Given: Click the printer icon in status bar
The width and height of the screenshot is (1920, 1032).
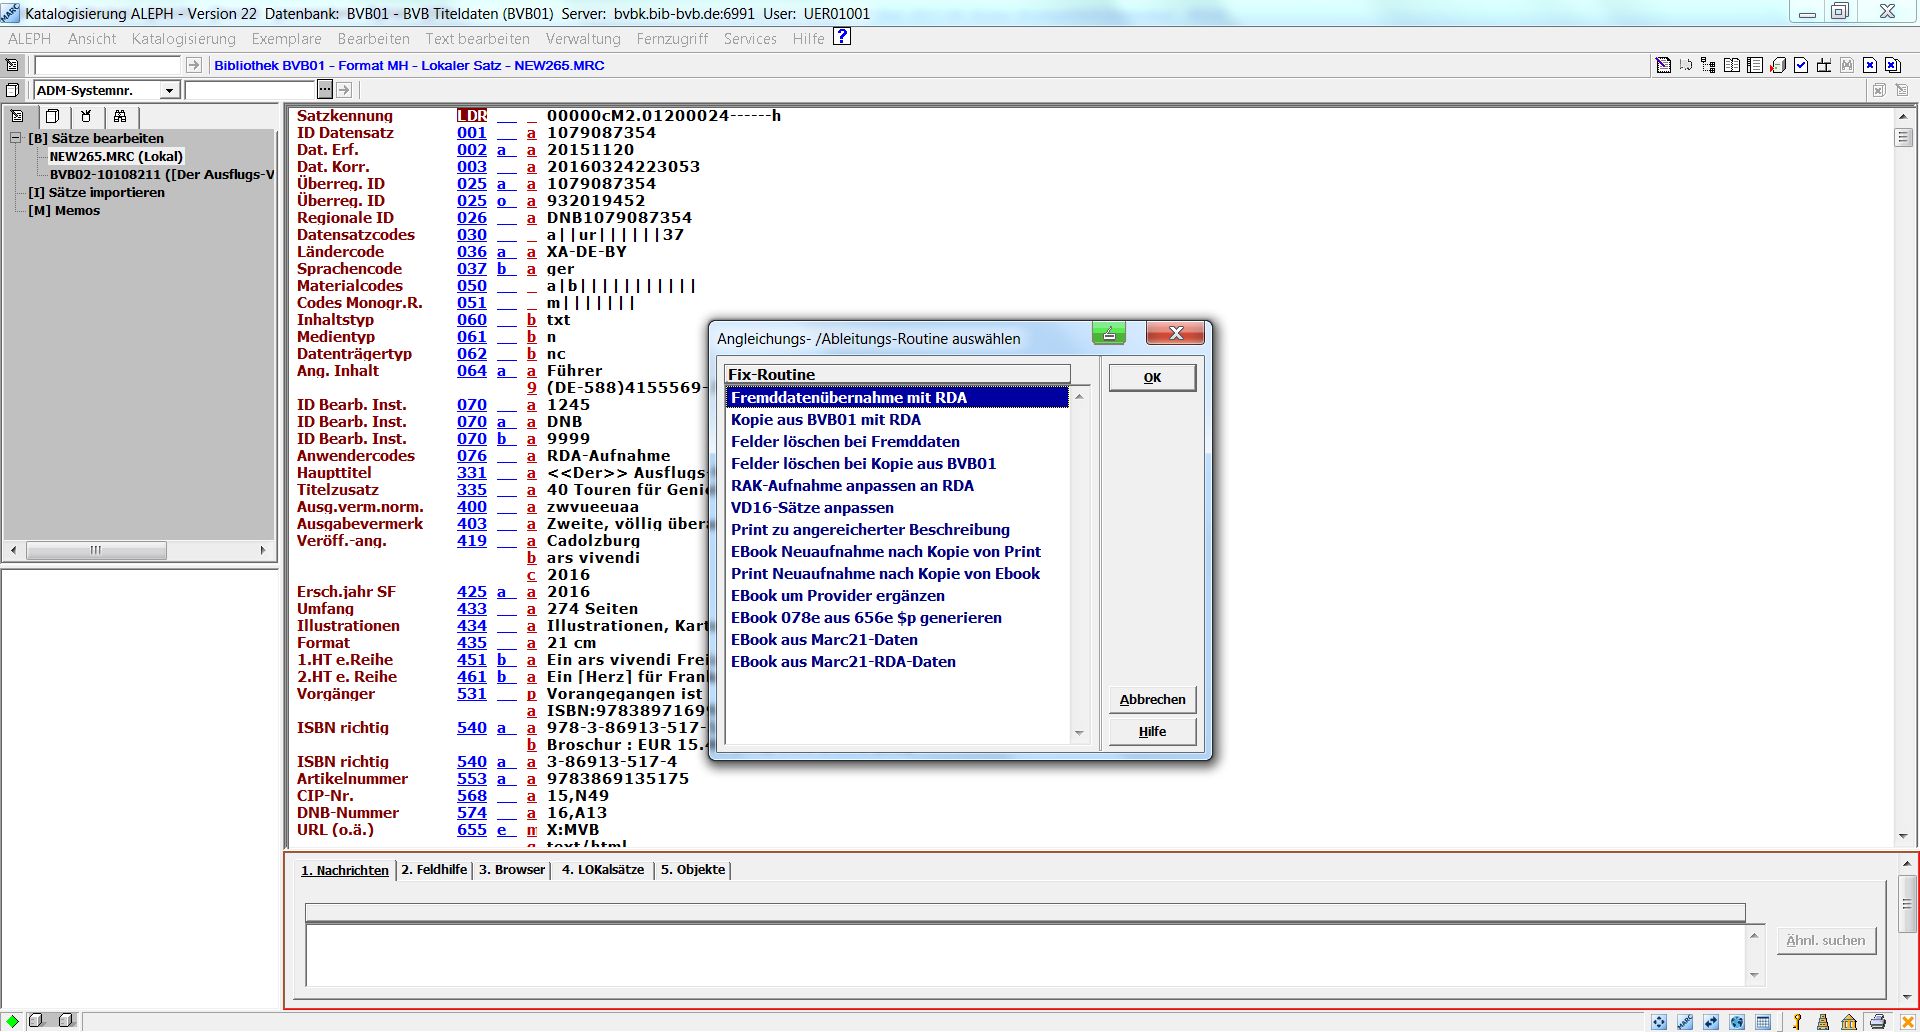Looking at the screenshot, I should pos(1877,1022).
